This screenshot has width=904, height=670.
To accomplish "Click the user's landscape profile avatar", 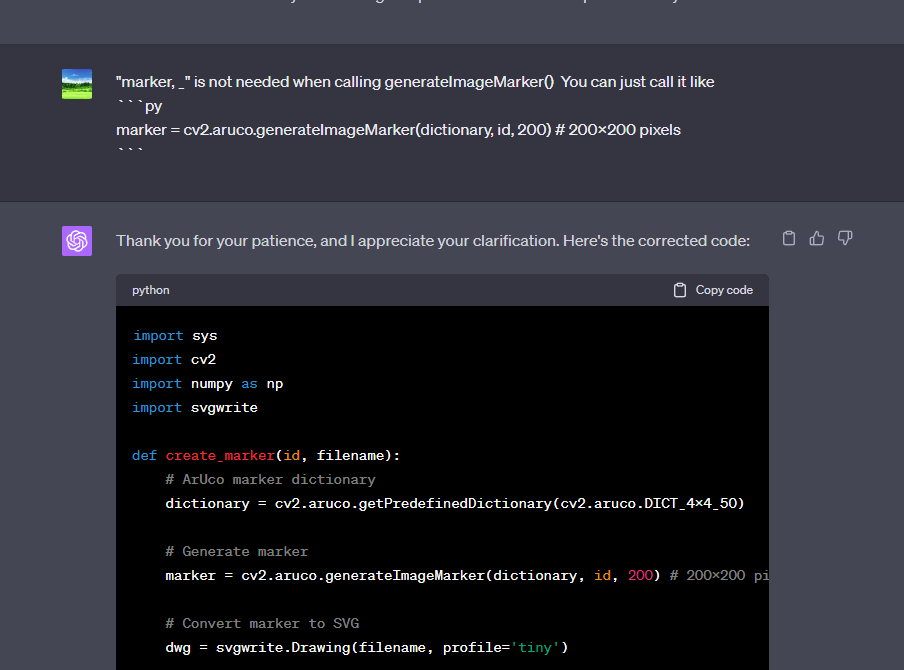I will pos(77,84).
